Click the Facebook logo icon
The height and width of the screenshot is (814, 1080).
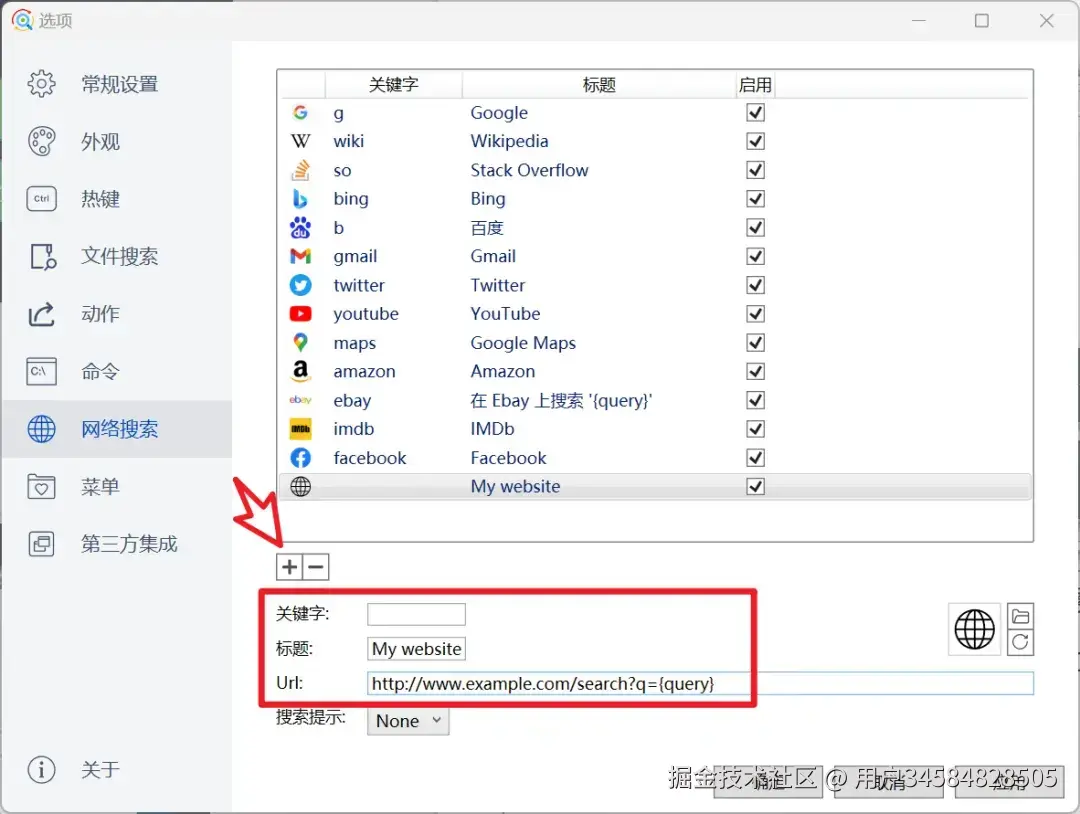[300, 458]
